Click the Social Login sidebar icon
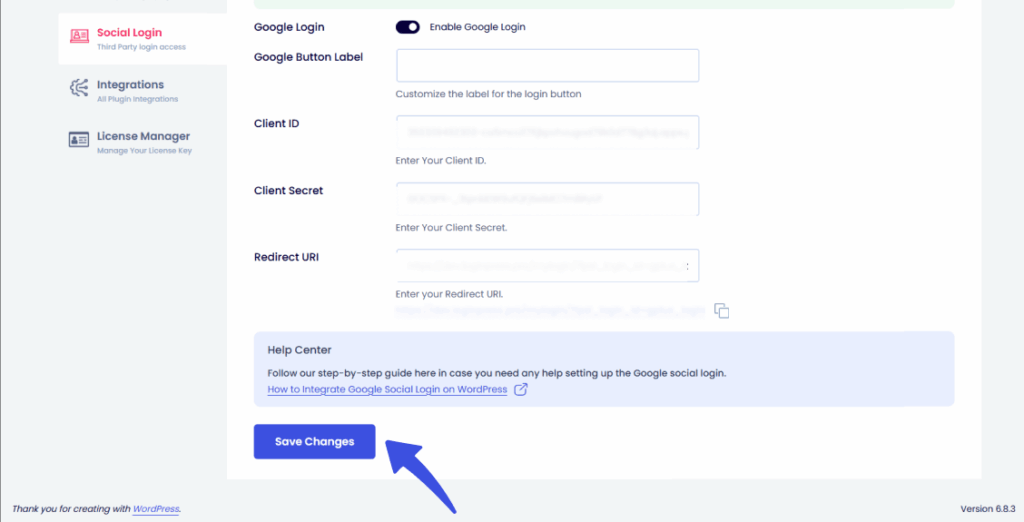The image size is (1024, 522). 79,37
